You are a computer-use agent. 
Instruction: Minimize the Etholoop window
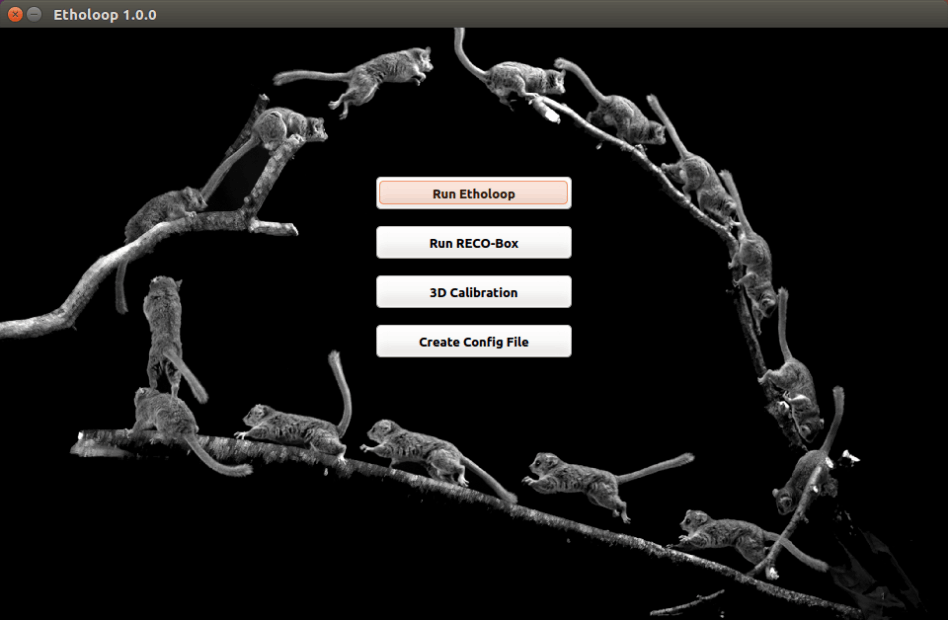click(x=34, y=14)
